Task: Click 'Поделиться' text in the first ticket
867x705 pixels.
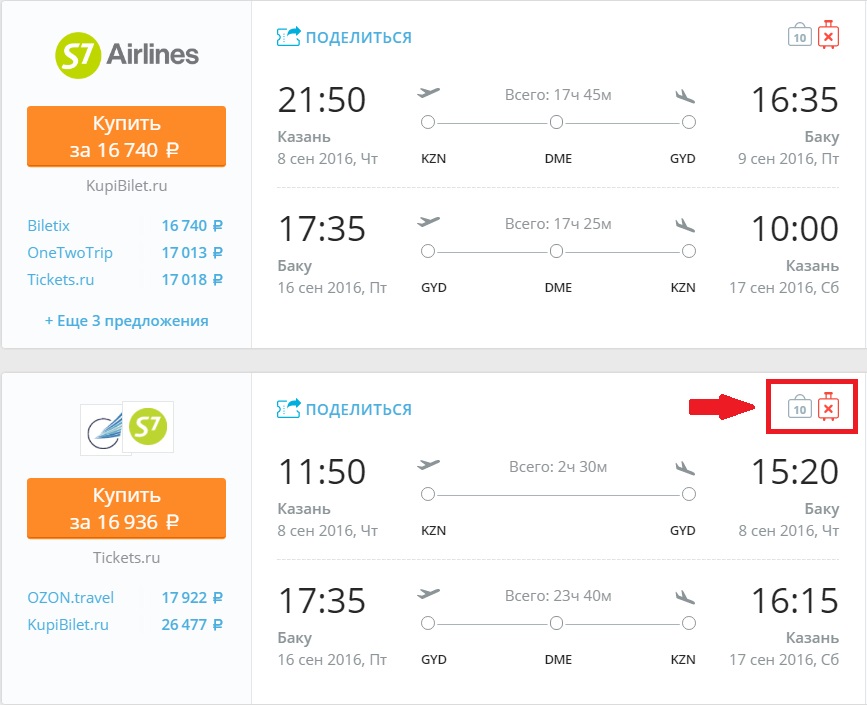Action: coord(358,38)
